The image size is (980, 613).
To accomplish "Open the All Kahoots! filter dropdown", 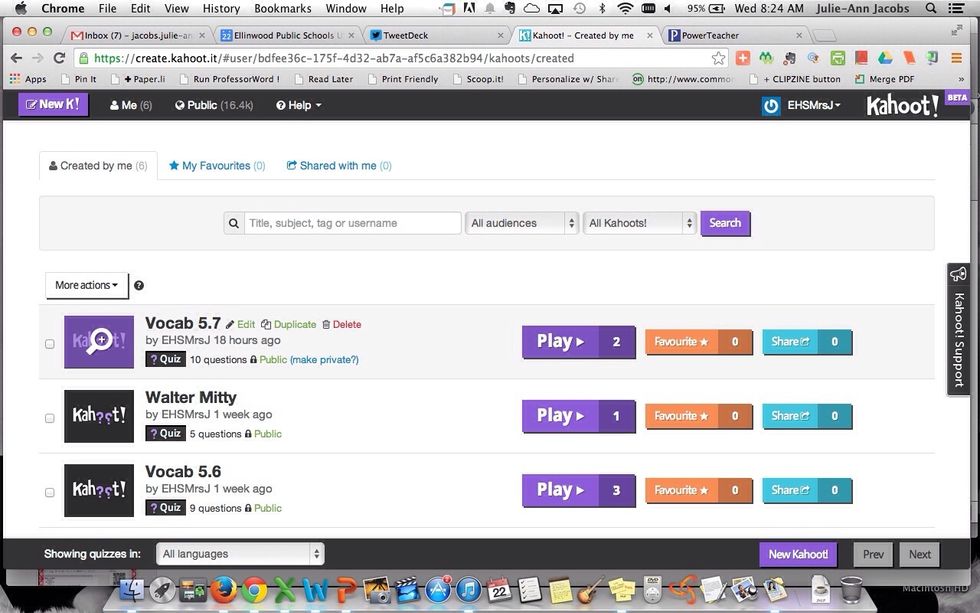I will pyautogui.click(x=640, y=223).
